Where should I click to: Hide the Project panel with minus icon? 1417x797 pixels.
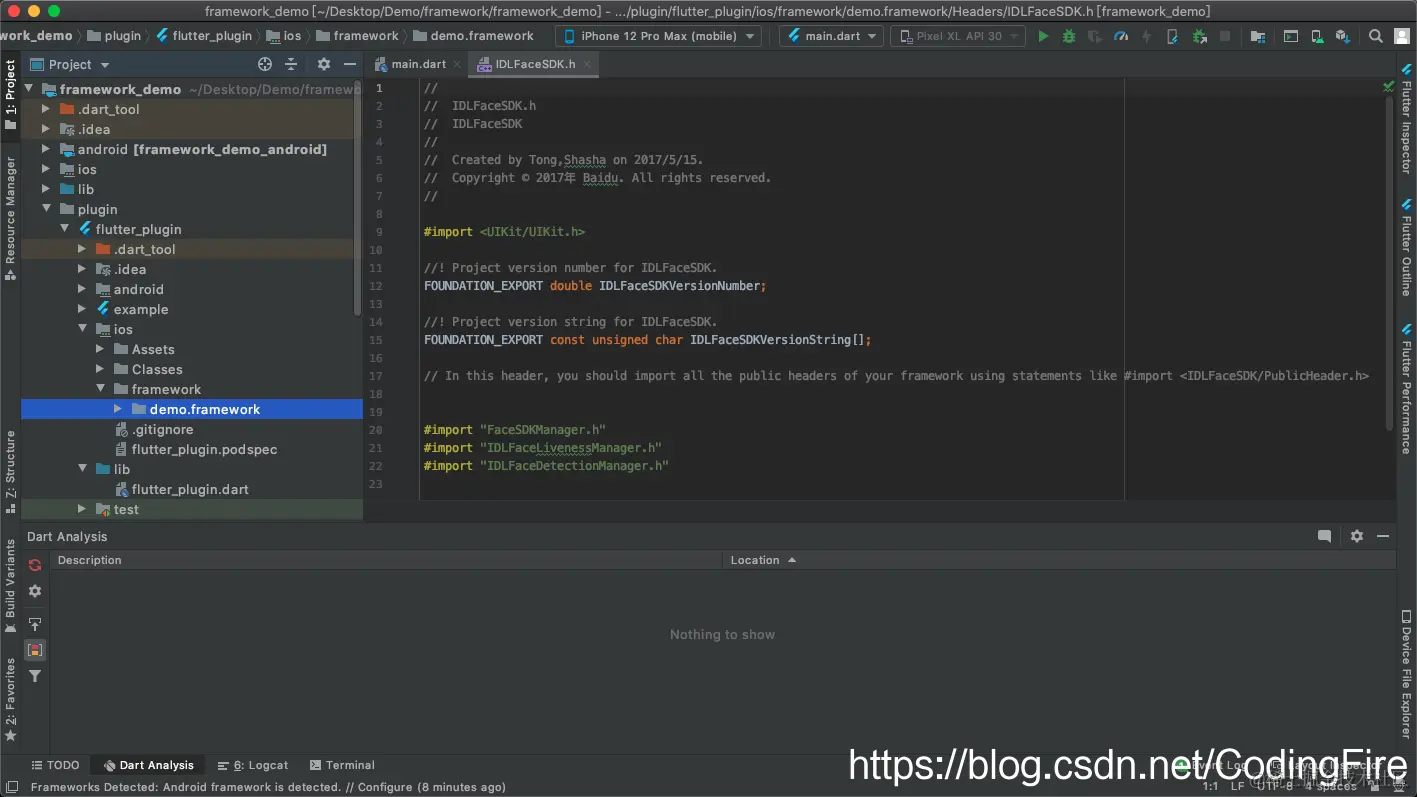349,64
